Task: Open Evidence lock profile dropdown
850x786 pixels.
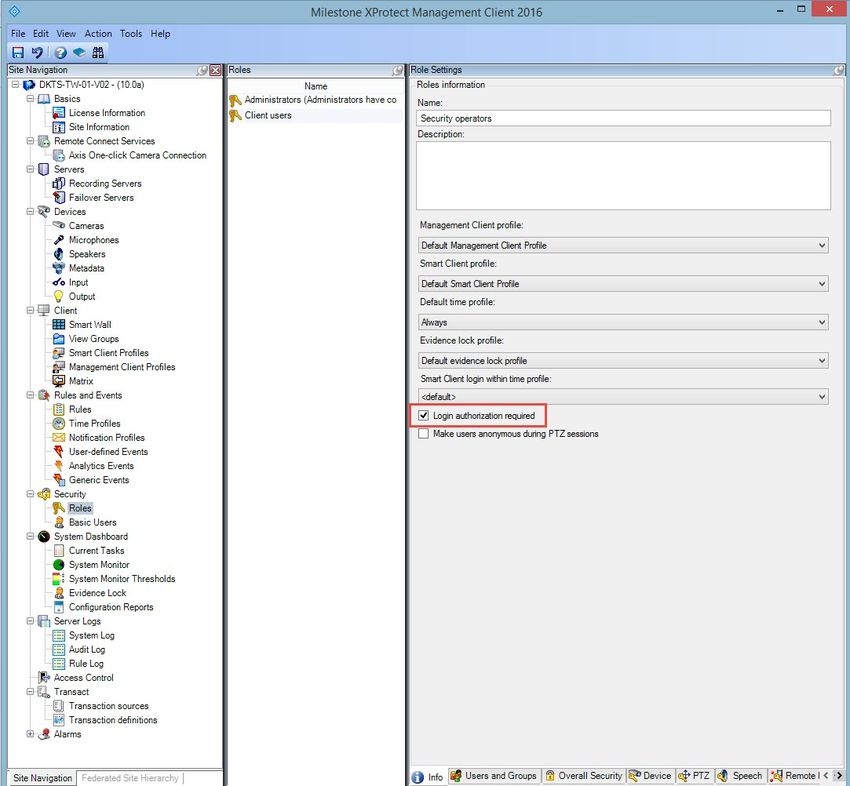Action: tap(623, 361)
